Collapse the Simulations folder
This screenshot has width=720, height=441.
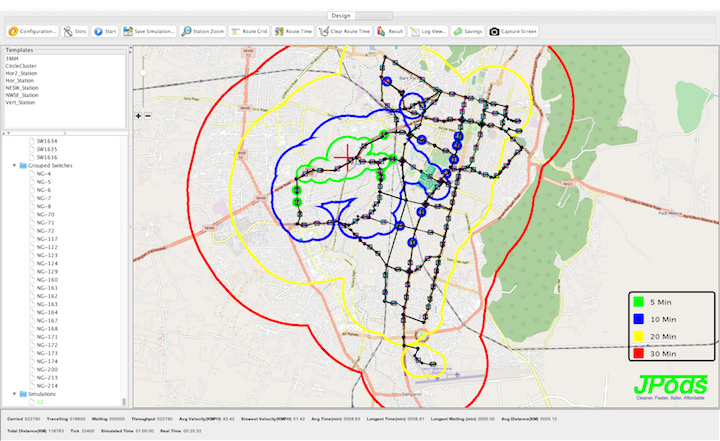point(14,394)
